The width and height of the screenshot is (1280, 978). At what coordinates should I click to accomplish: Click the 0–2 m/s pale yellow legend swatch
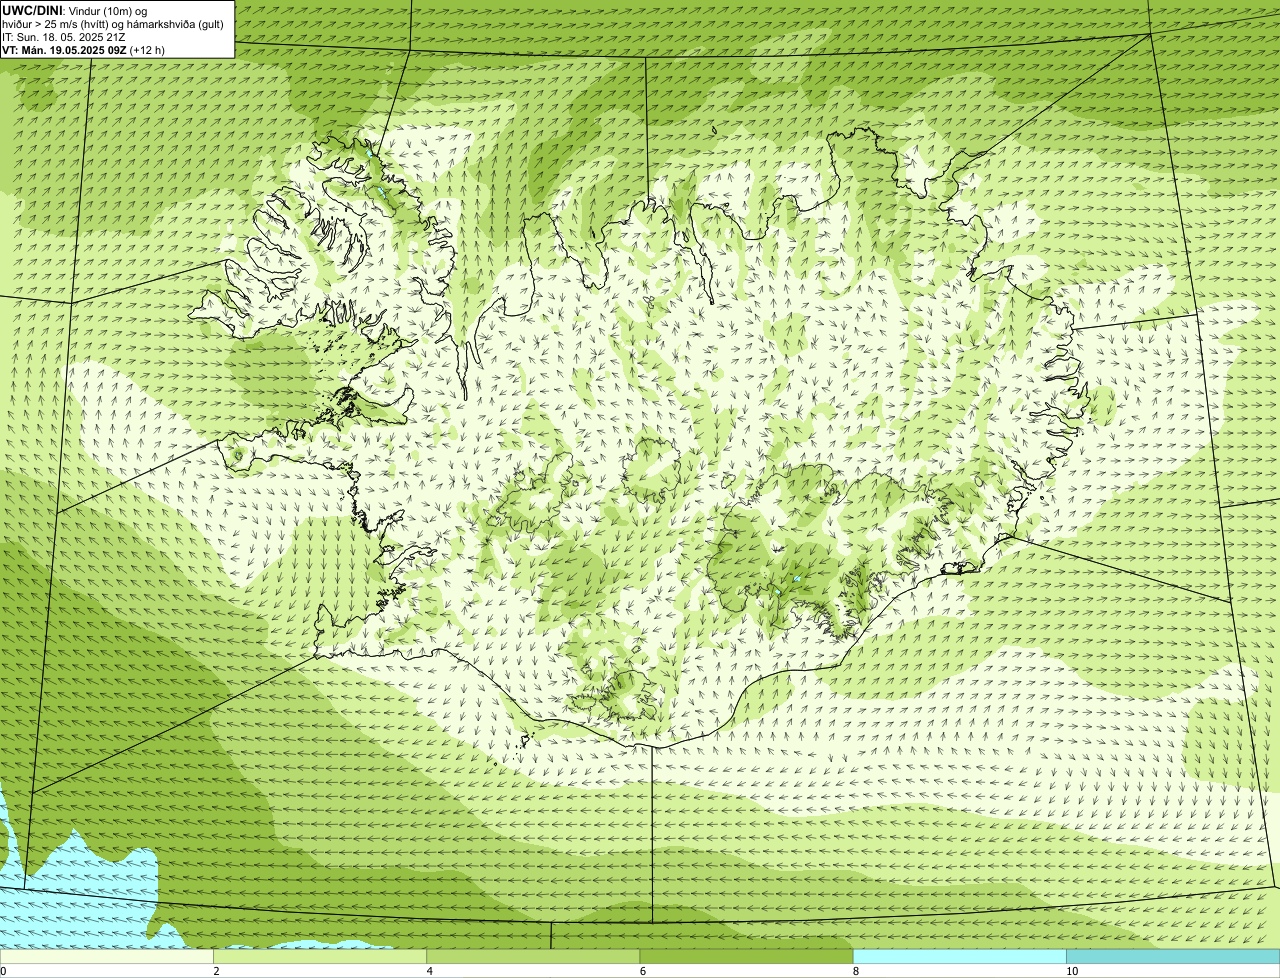(107, 956)
